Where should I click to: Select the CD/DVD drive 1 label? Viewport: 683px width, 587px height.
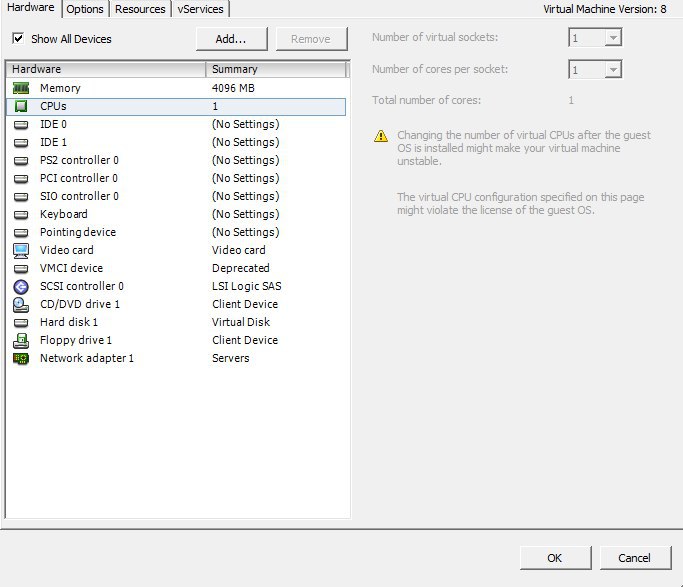pyautogui.click(x=80, y=304)
